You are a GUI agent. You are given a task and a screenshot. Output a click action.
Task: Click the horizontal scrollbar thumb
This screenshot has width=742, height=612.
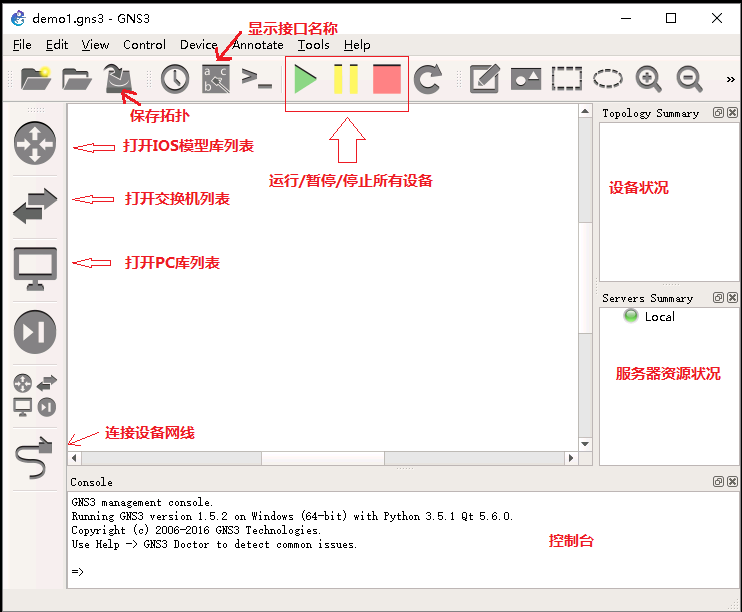pyautogui.click(x=323, y=458)
